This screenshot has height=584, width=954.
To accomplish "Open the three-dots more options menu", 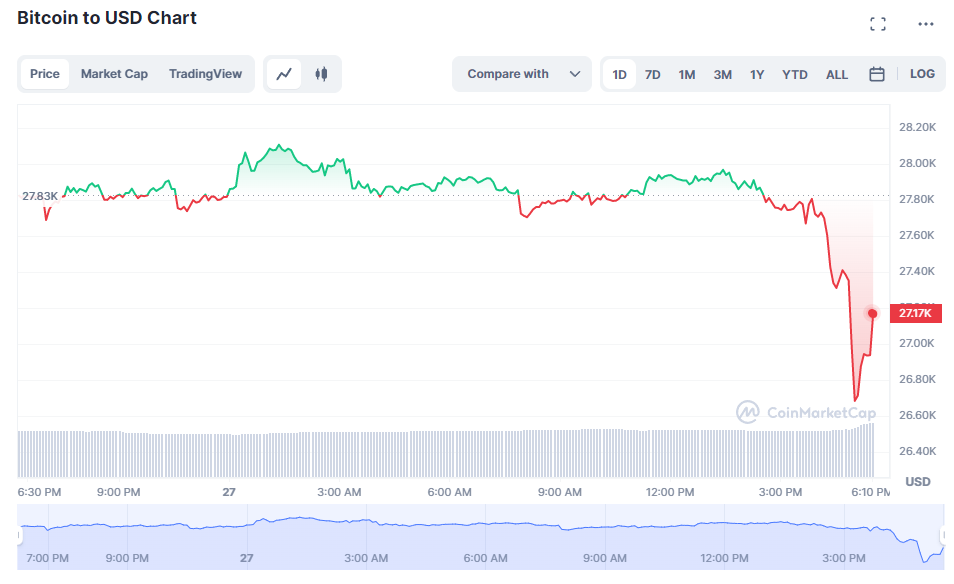I will tap(926, 24).
